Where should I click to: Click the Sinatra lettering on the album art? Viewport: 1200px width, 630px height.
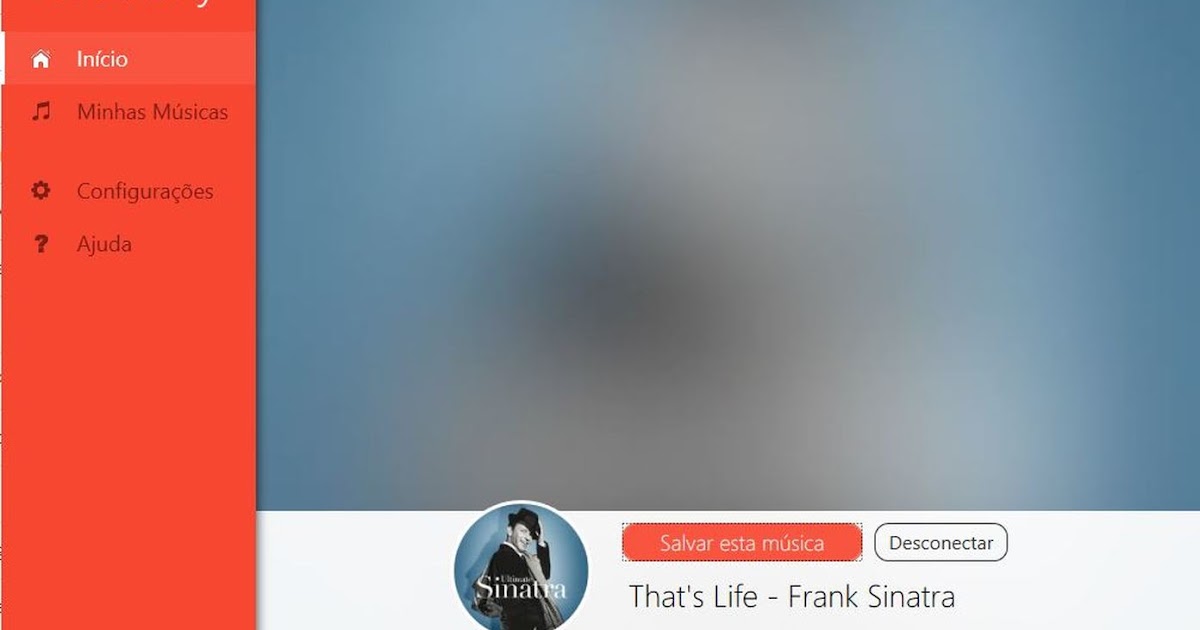click(520, 588)
